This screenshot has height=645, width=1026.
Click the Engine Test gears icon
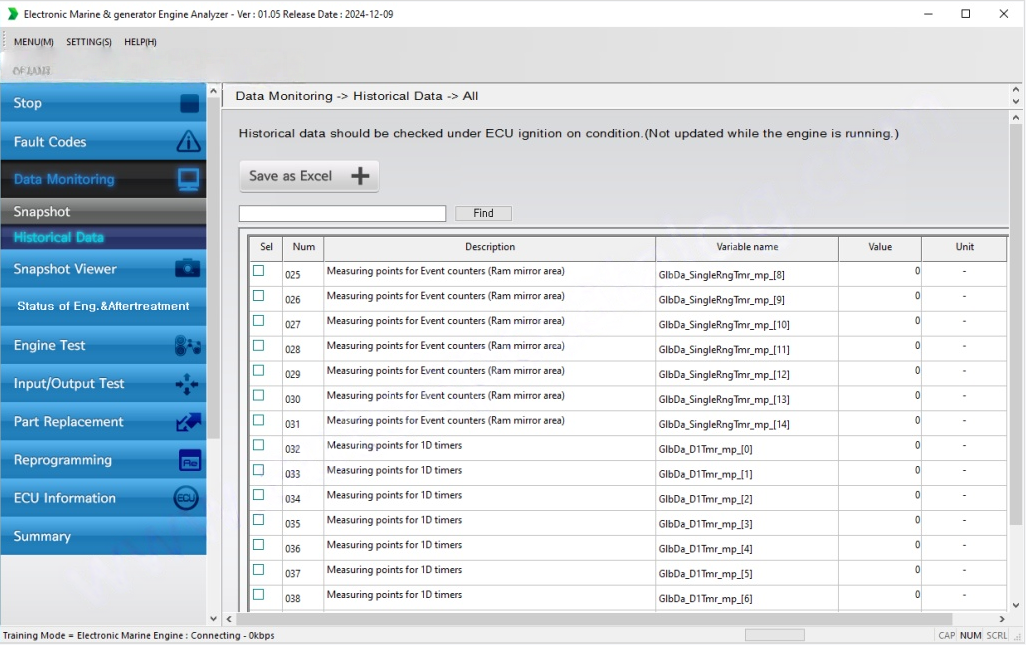point(187,346)
